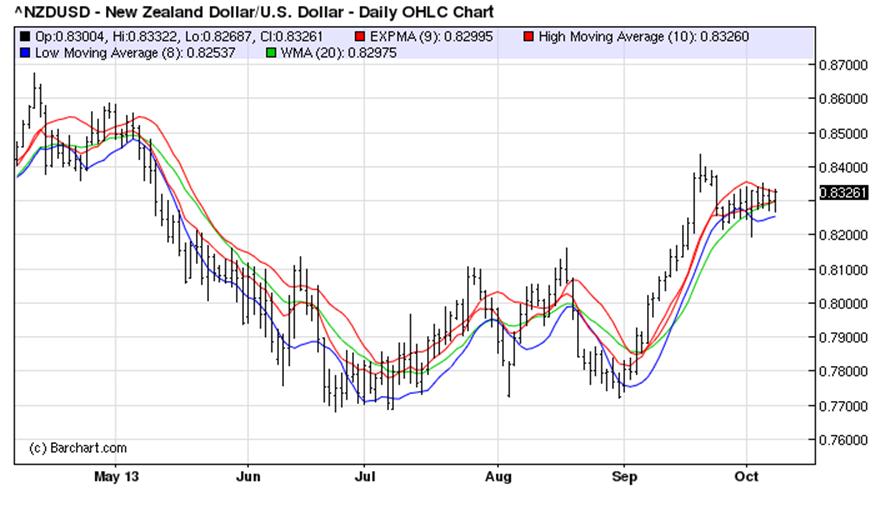Select High Moving Average (10) legend text
The width and height of the screenshot is (876, 515).
(x=640, y=36)
